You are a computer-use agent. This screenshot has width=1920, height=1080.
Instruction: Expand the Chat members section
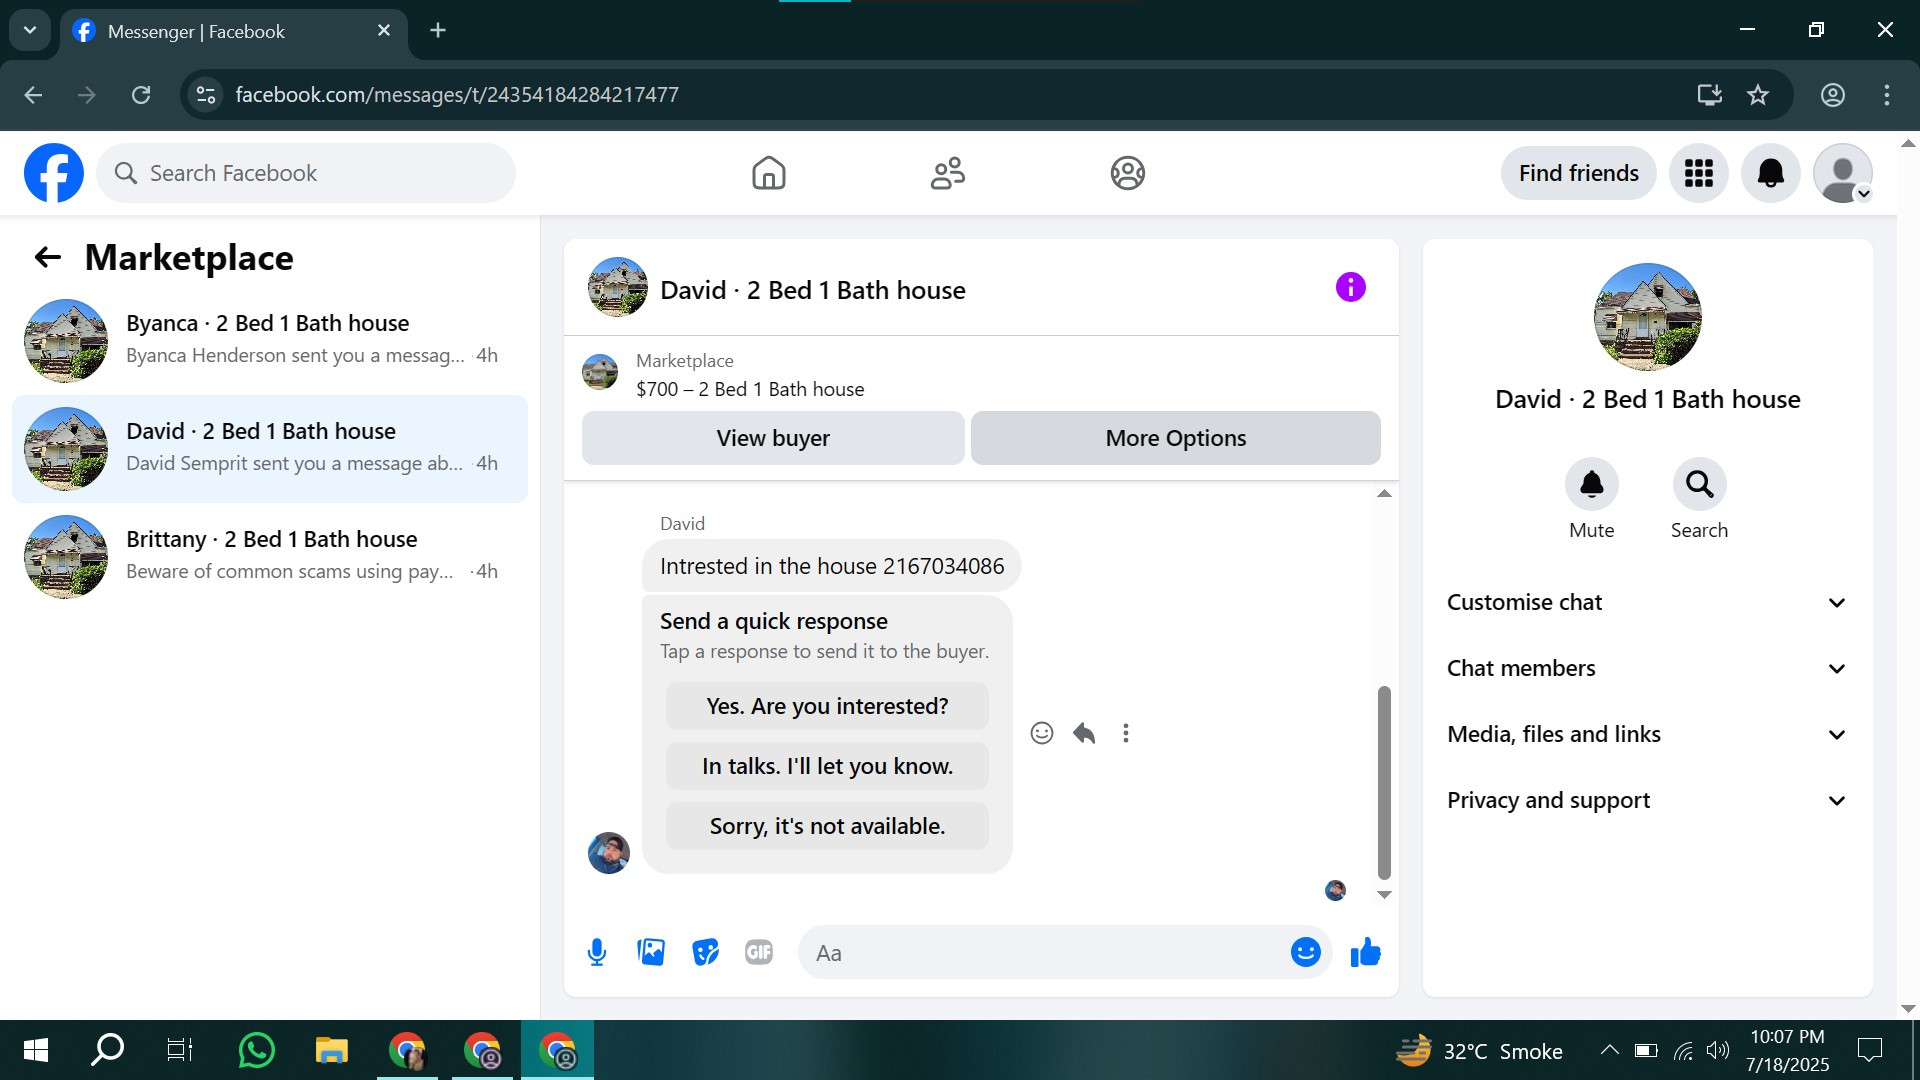(1647, 668)
